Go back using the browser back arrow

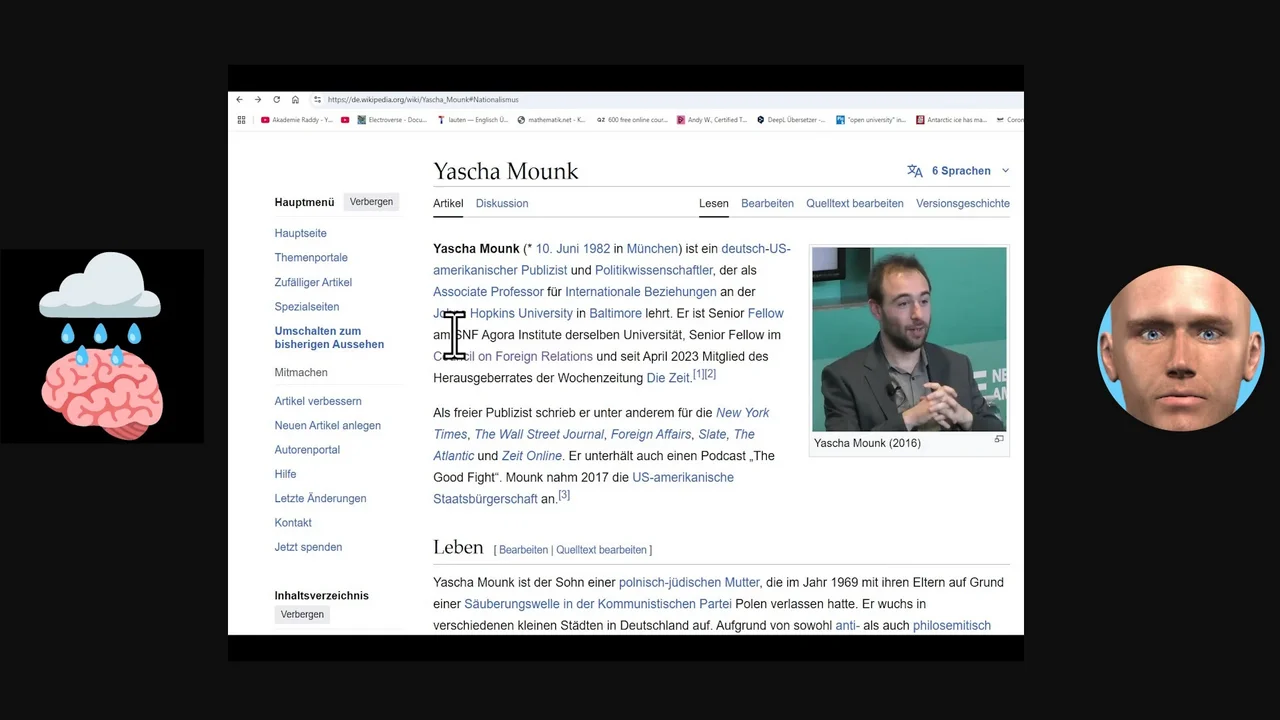(240, 100)
